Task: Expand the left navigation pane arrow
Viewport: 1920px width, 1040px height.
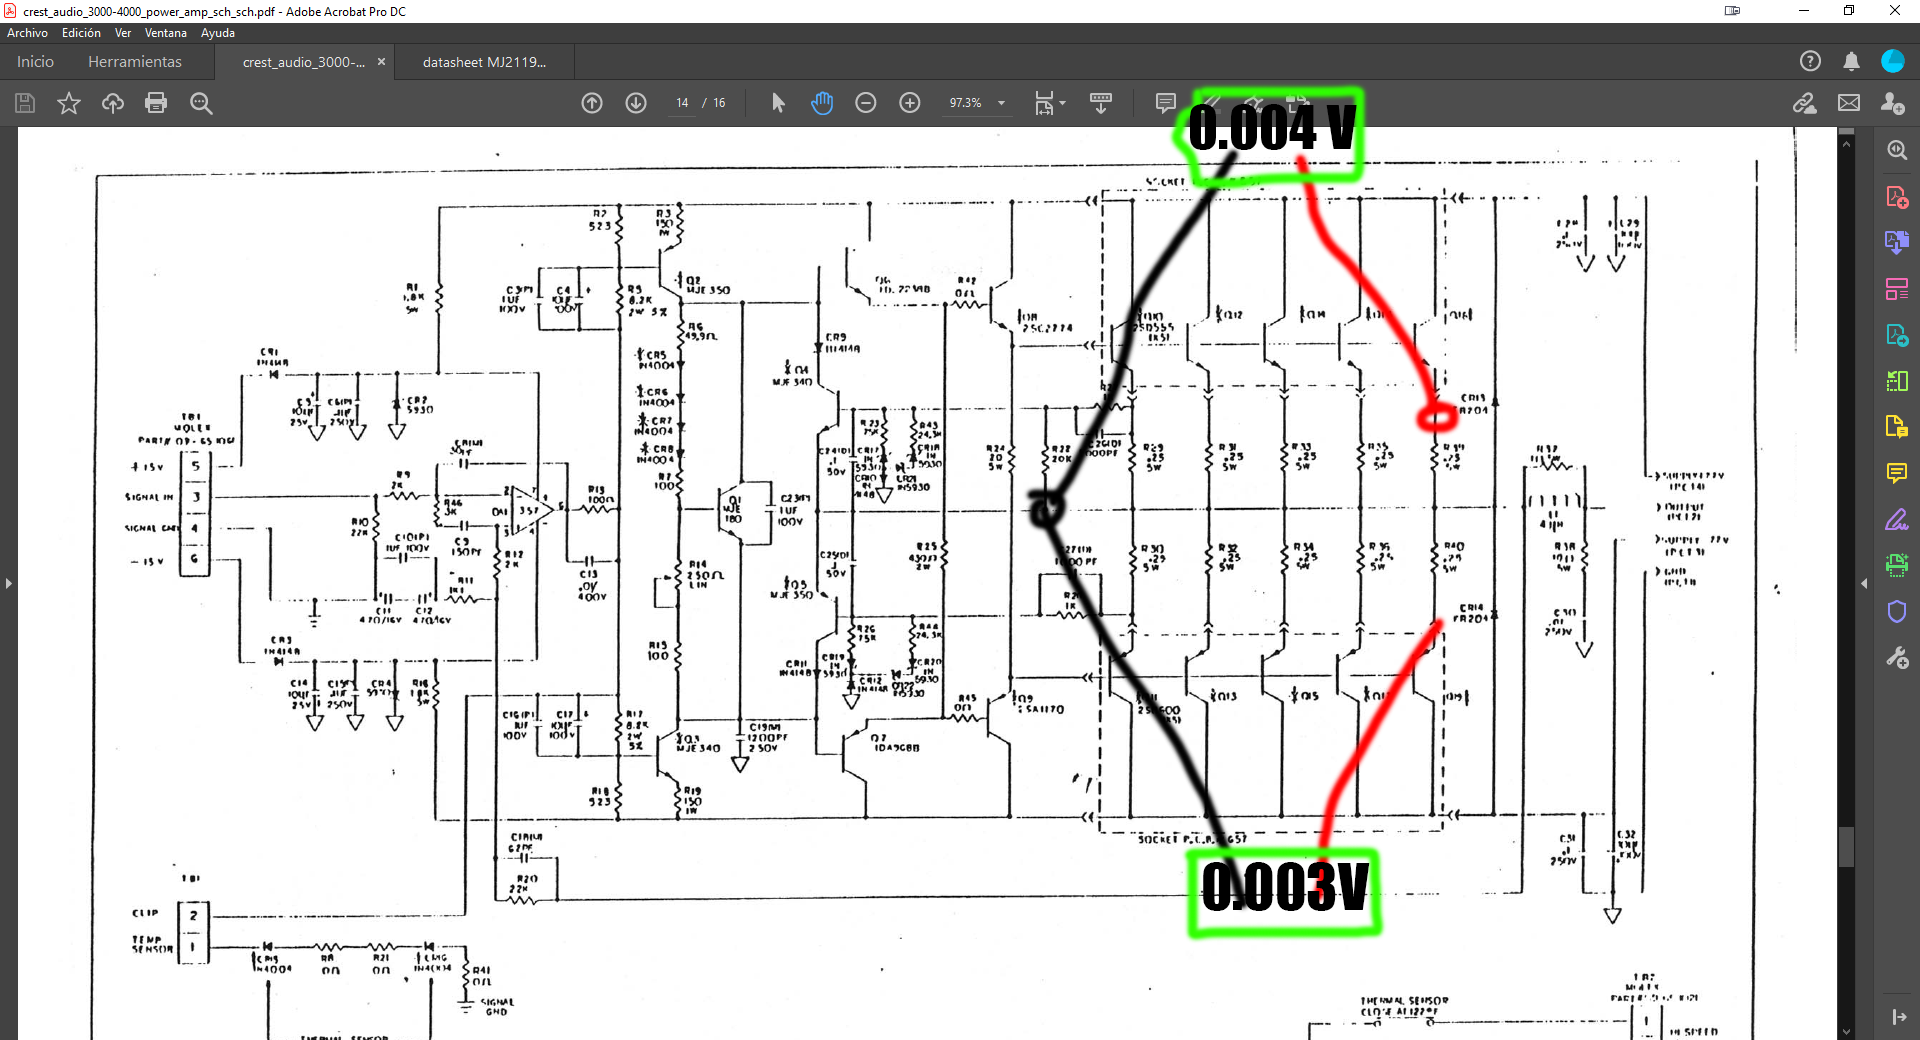Action: click(8, 583)
